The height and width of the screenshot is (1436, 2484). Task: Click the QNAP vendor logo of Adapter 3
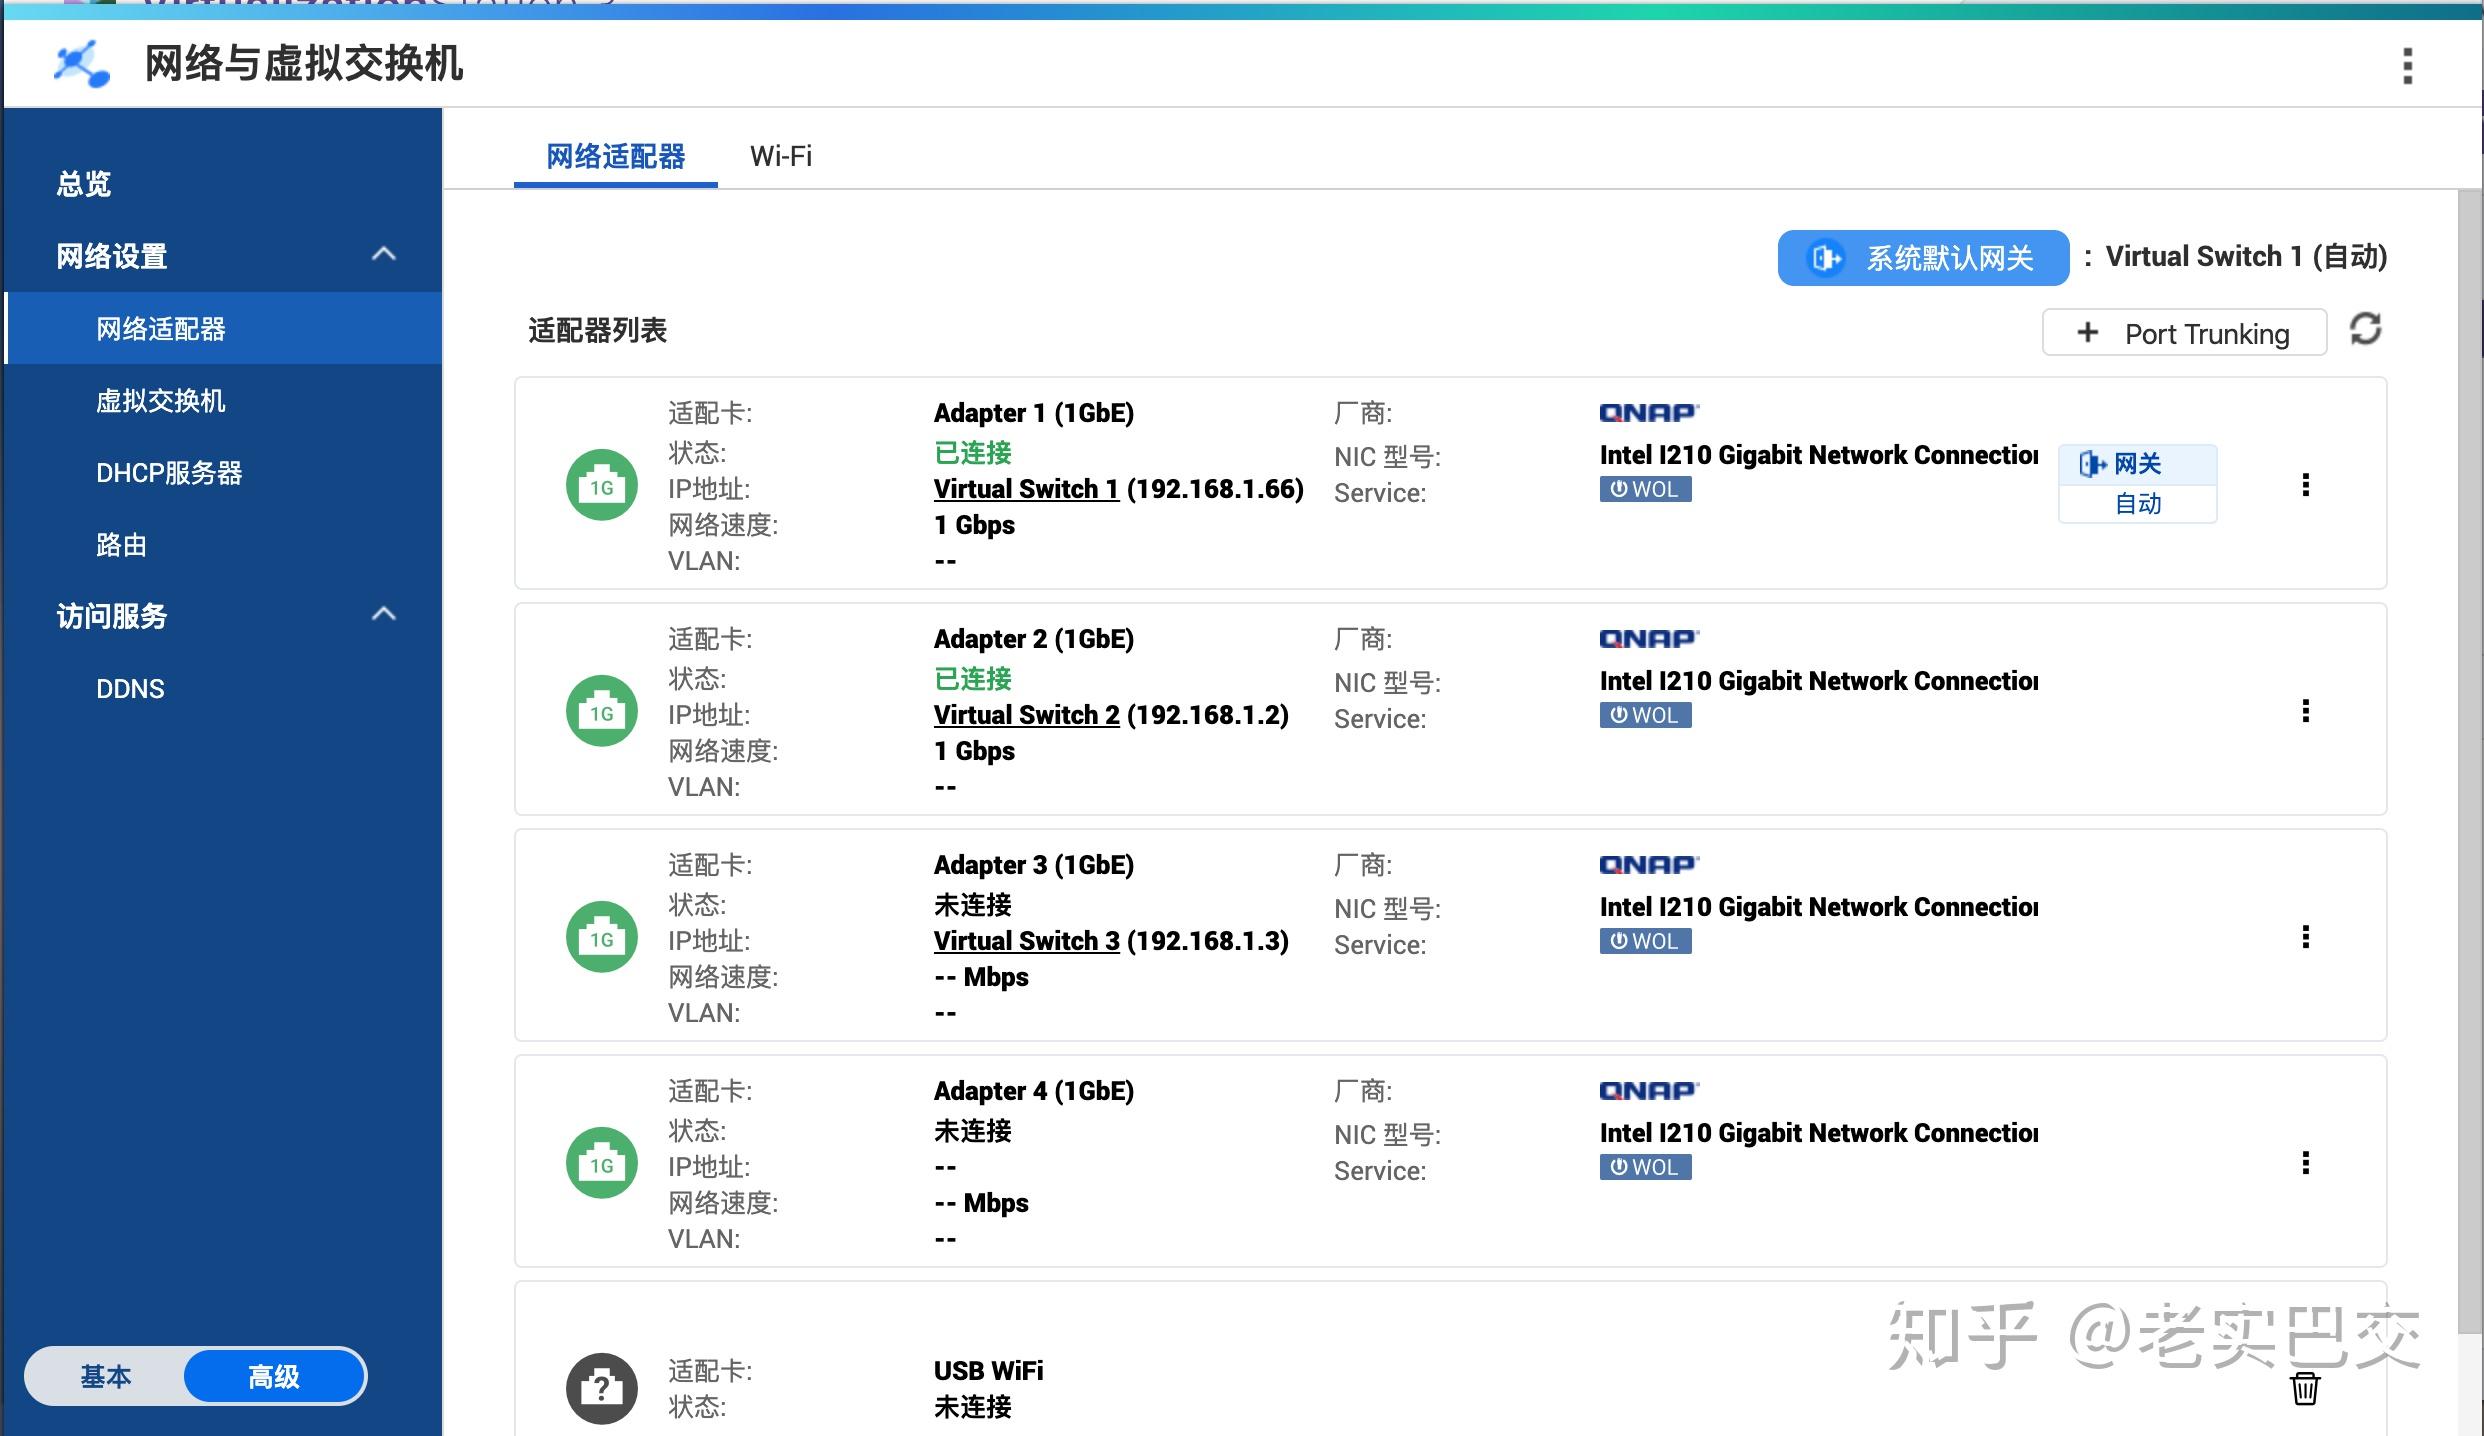[1649, 864]
